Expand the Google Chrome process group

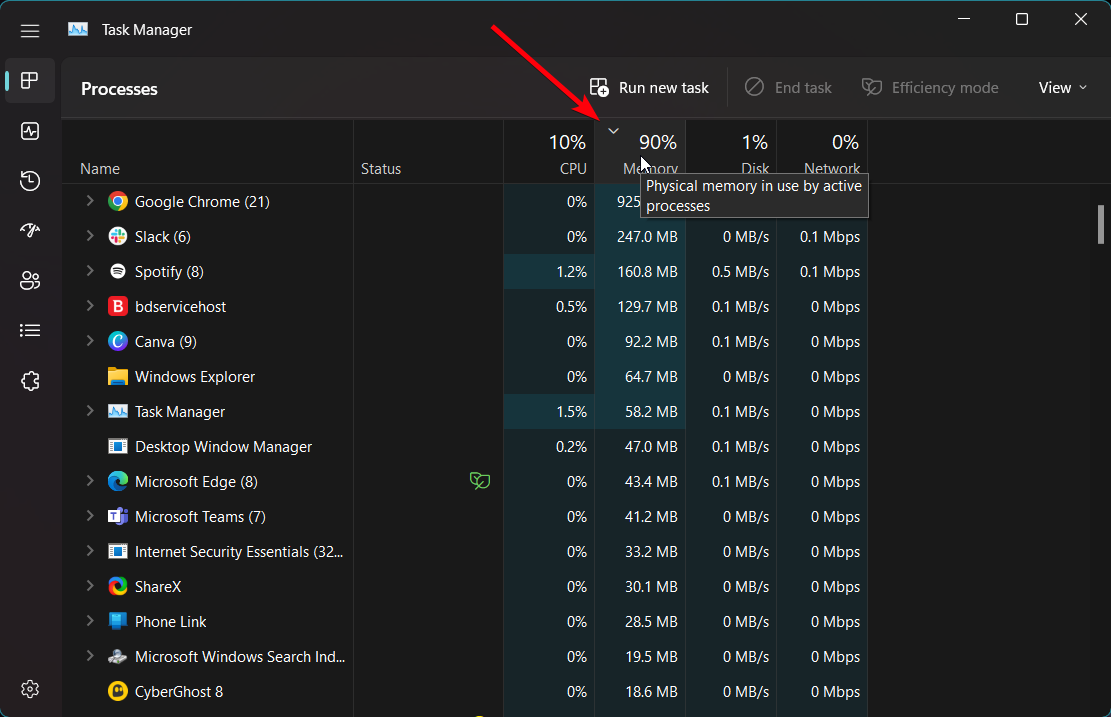point(90,201)
